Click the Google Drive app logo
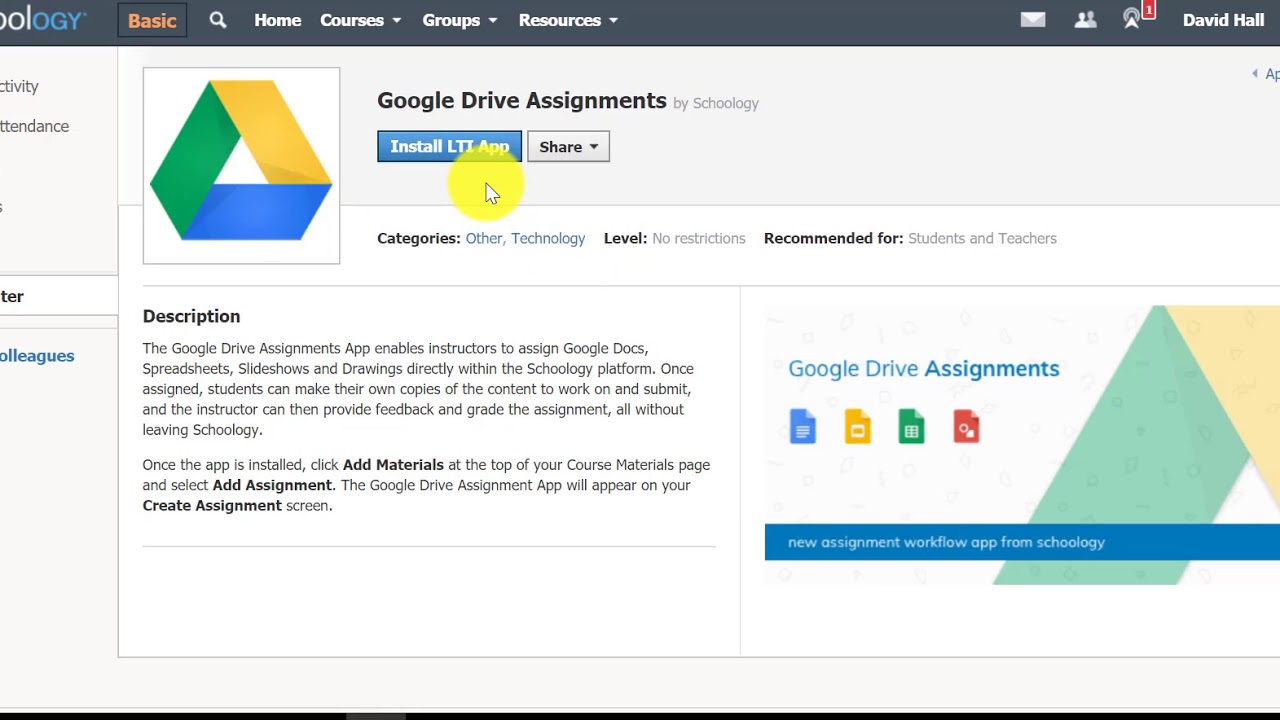 [241, 166]
